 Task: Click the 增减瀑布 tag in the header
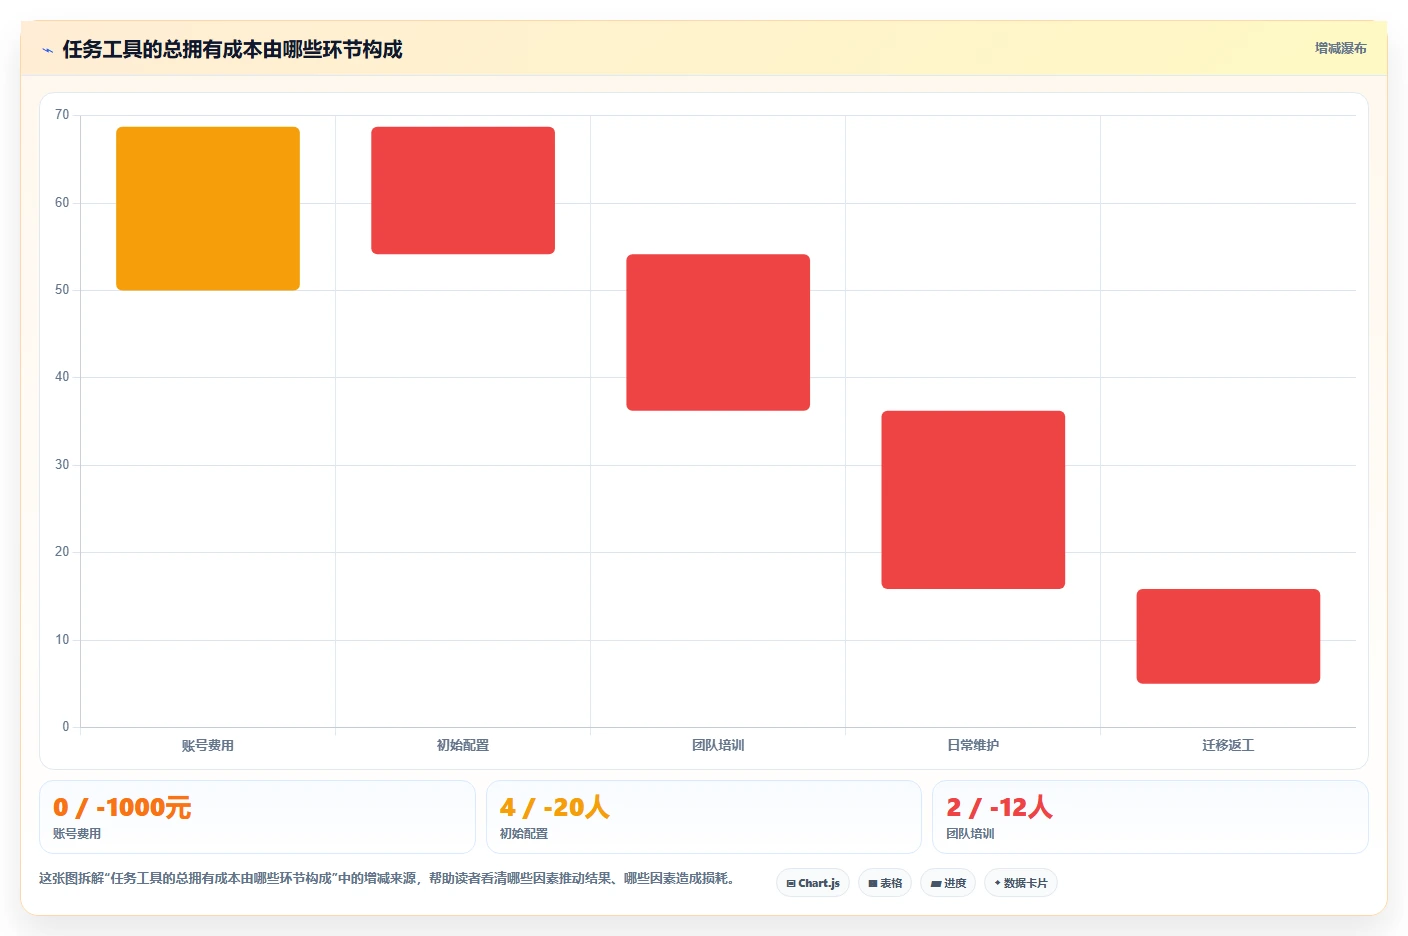point(1340,48)
